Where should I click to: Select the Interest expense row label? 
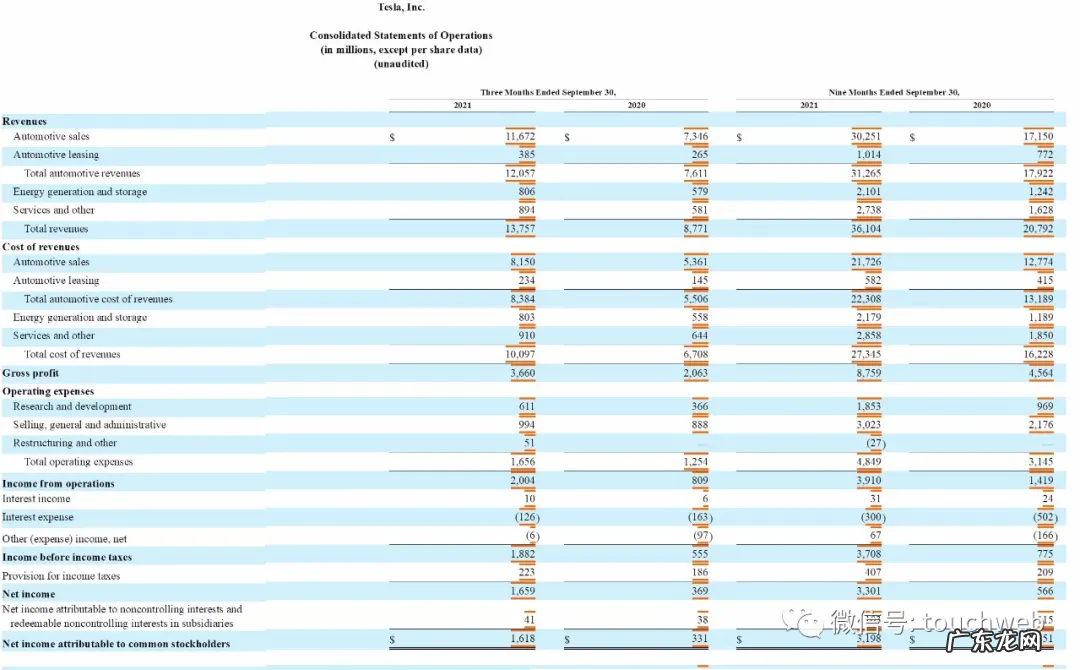point(38,517)
